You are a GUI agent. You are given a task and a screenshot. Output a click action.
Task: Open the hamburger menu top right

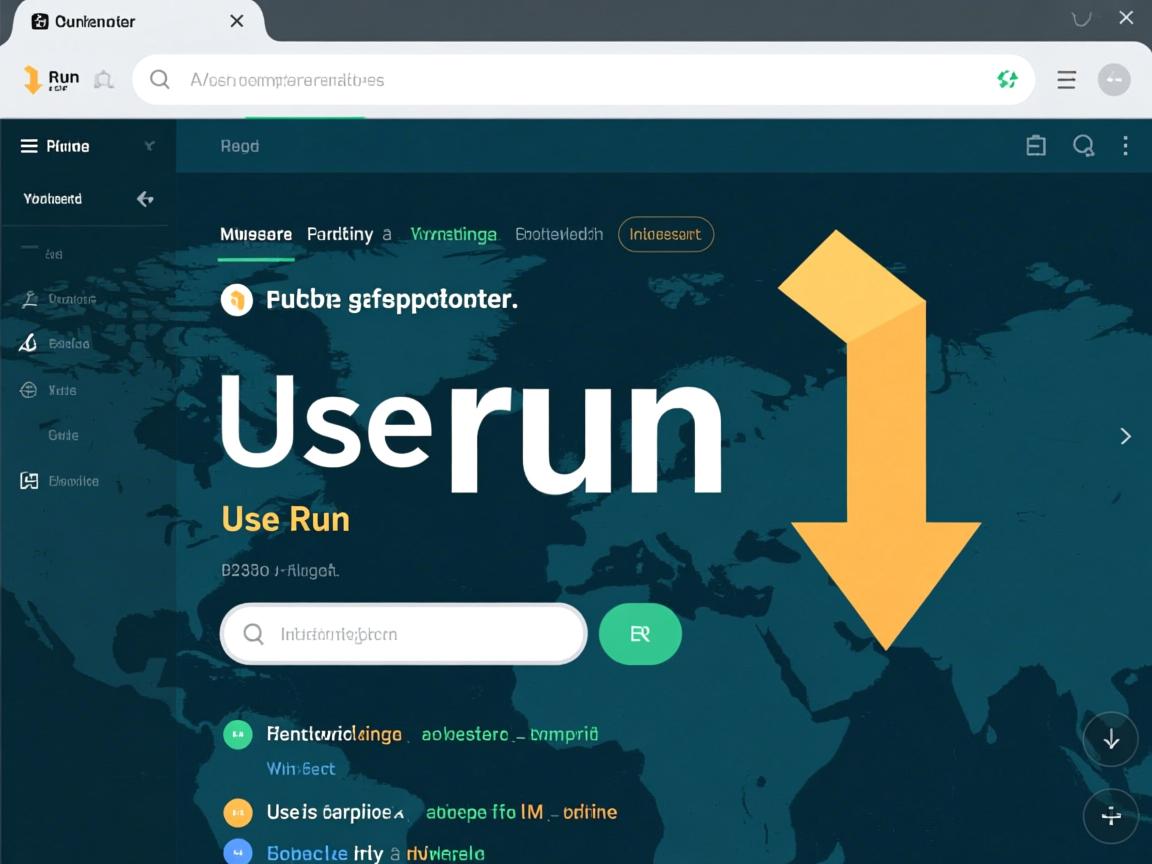[x=1066, y=79]
